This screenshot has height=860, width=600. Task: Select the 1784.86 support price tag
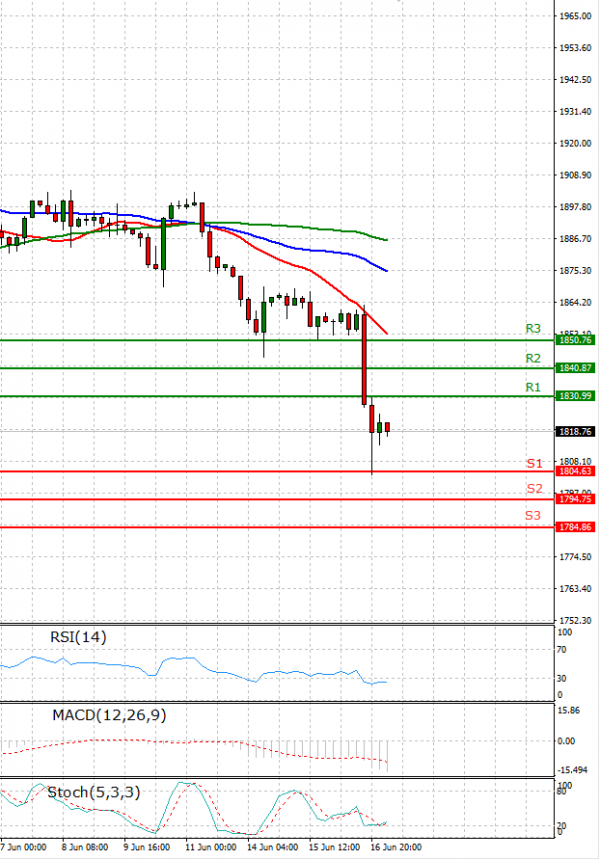(x=575, y=527)
